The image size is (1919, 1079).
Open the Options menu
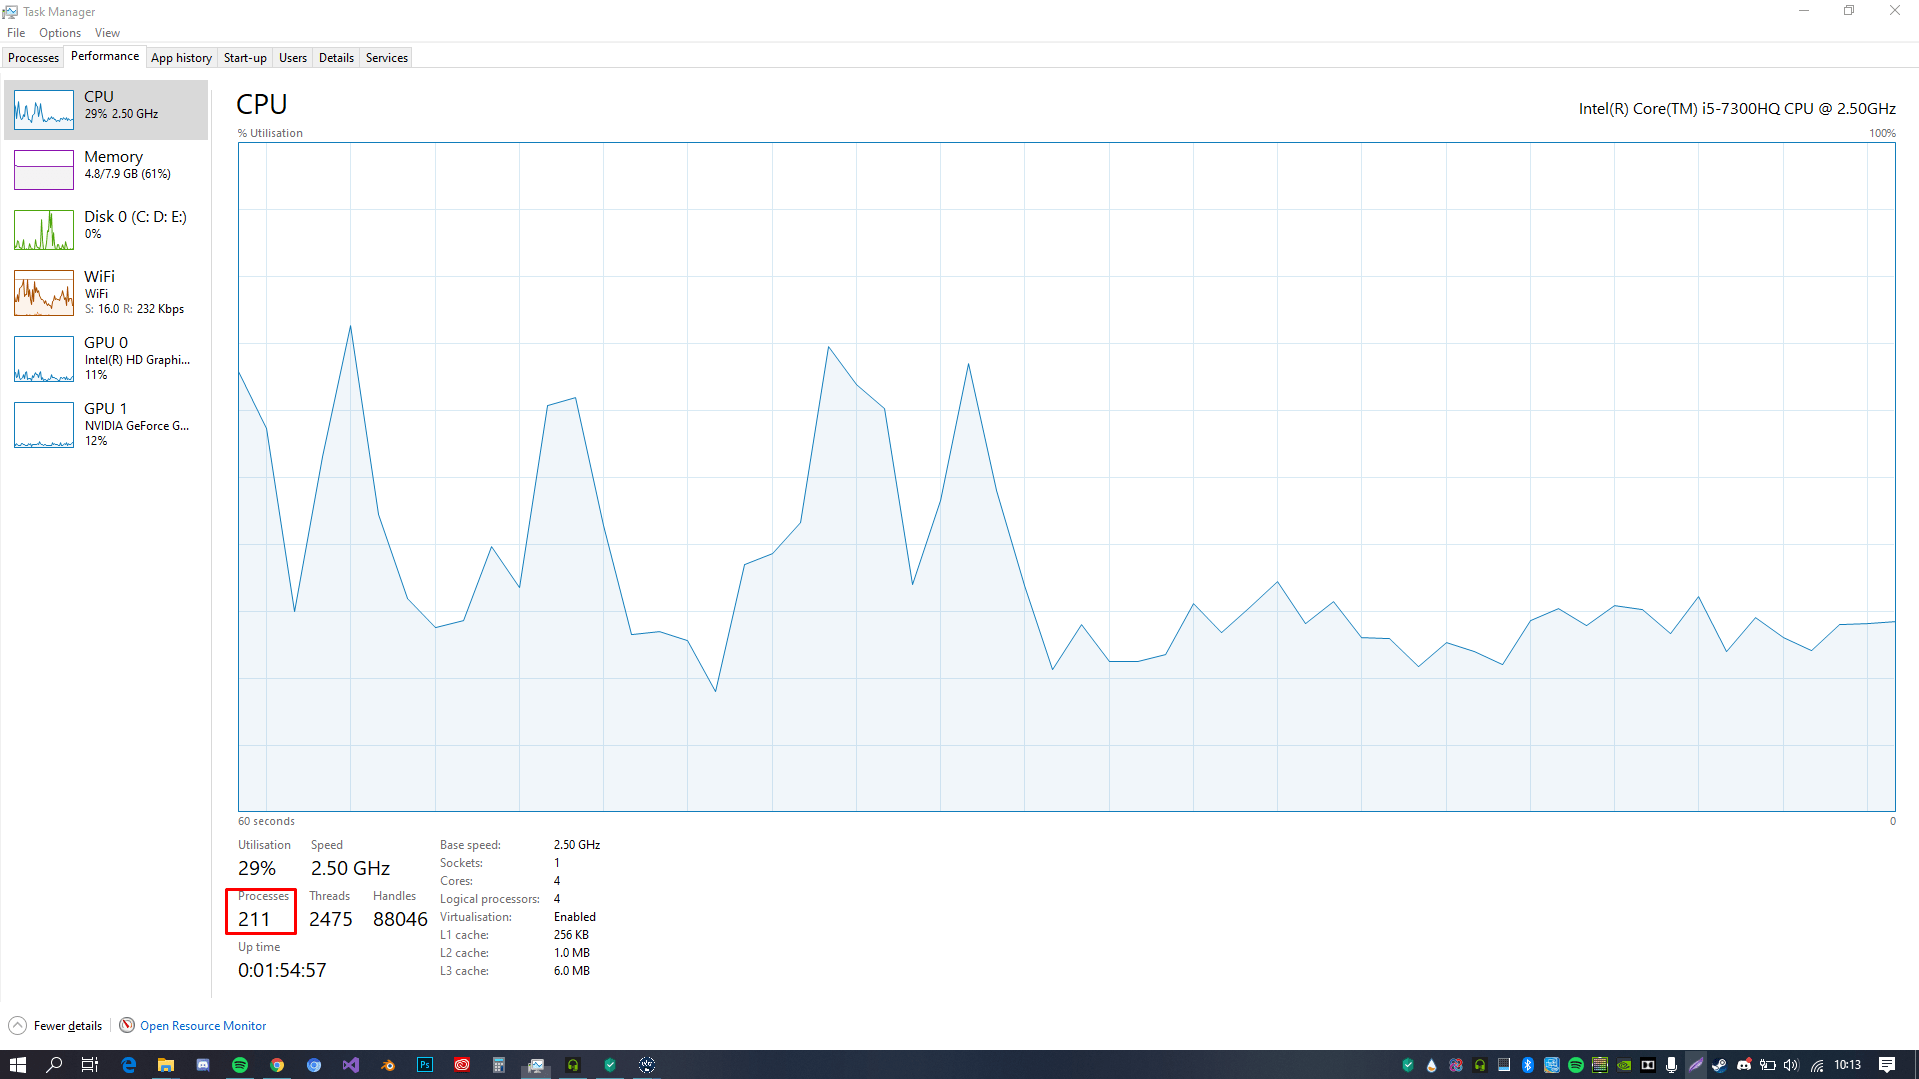pyautogui.click(x=60, y=33)
